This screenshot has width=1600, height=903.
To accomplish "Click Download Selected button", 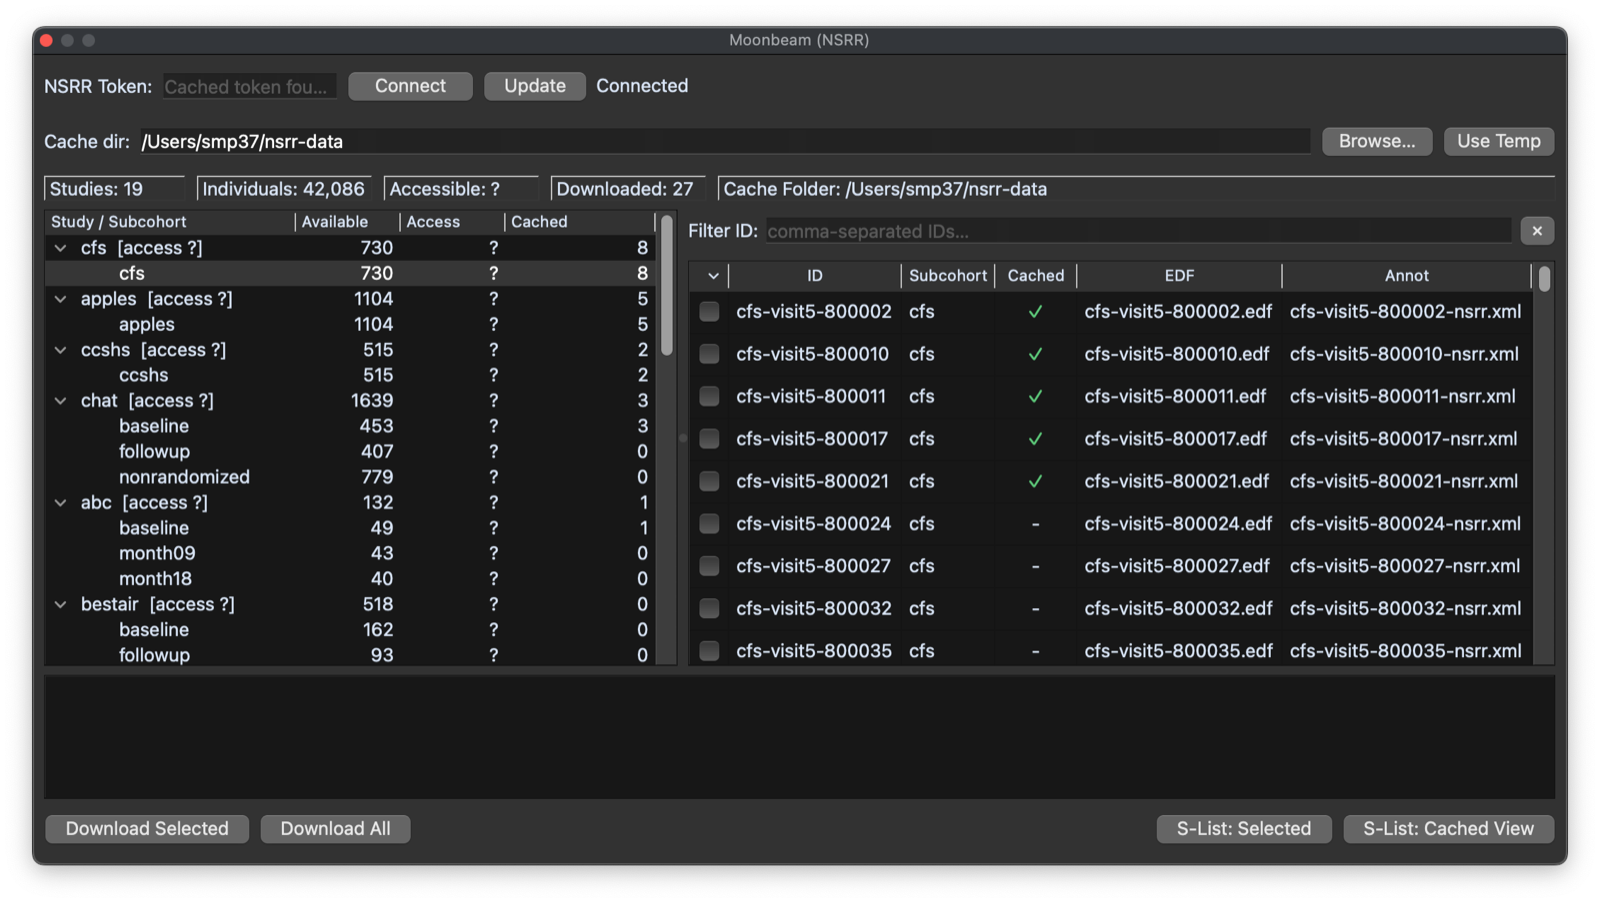I will coord(147,829).
